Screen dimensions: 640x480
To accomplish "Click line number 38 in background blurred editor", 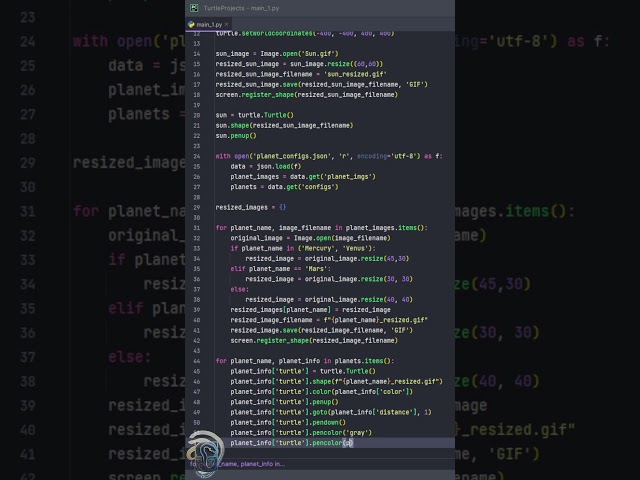I will pos(27,382).
